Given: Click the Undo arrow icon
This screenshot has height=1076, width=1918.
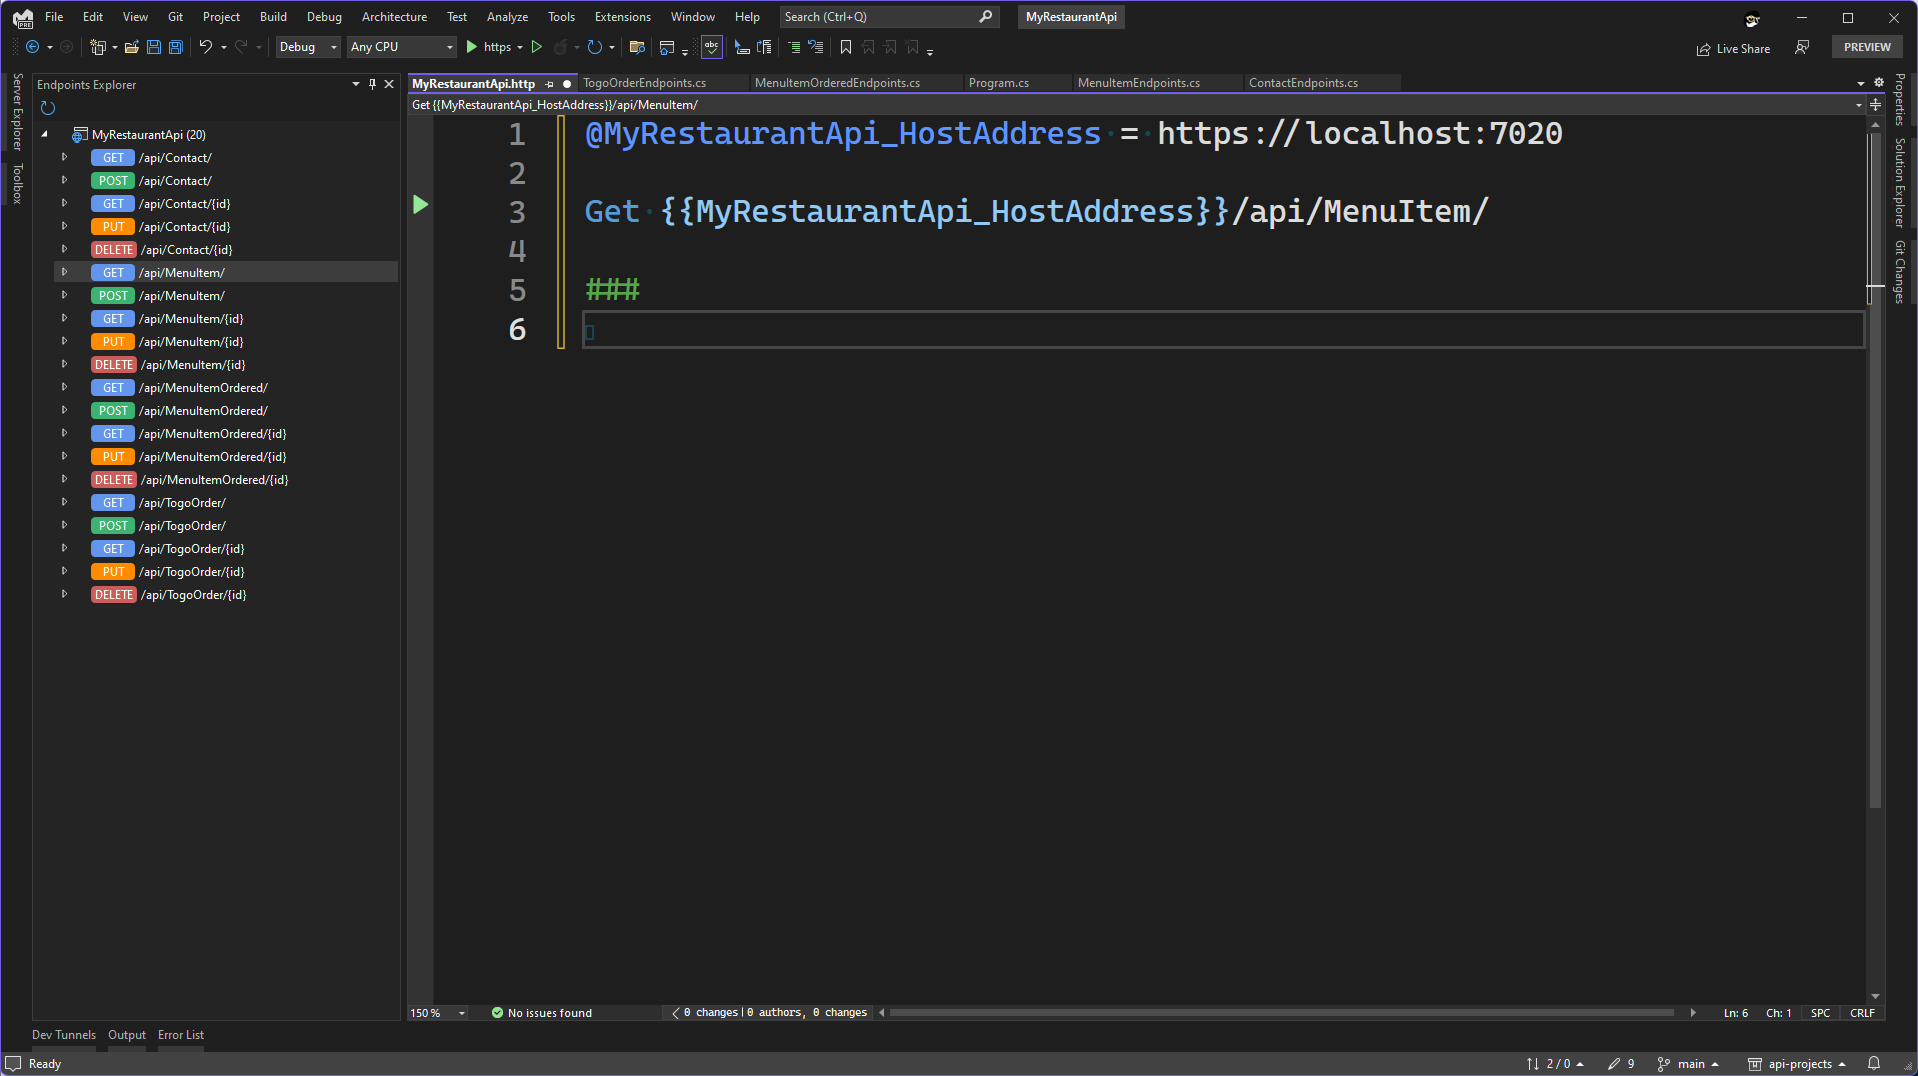Looking at the screenshot, I should coord(205,47).
